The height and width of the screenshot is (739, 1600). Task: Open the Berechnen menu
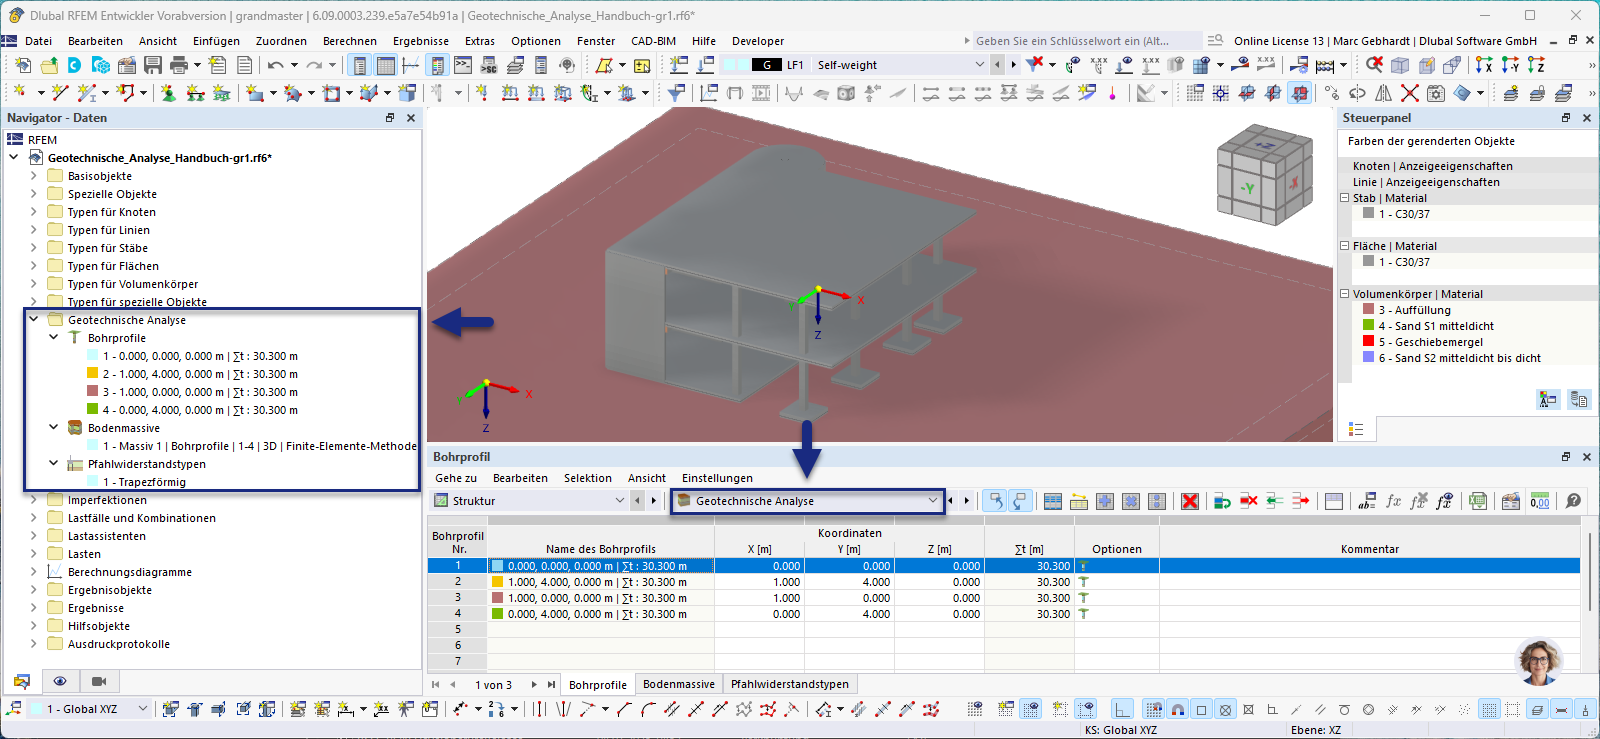(350, 41)
